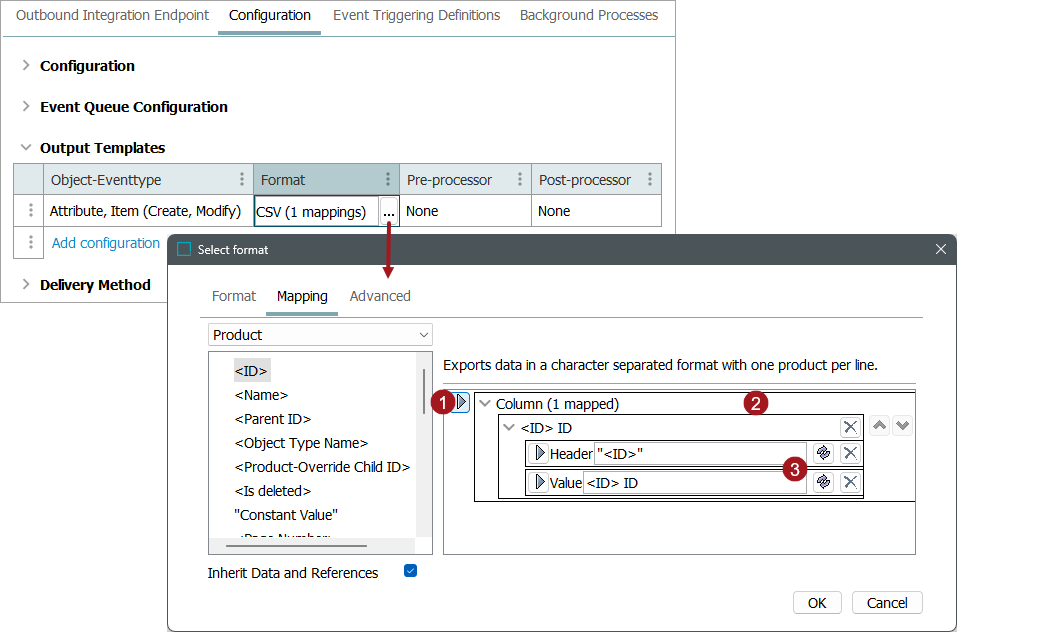Toggle Inherit Data and References checkbox
This screenshot has width=1057, height=632.
pos(410,571)
